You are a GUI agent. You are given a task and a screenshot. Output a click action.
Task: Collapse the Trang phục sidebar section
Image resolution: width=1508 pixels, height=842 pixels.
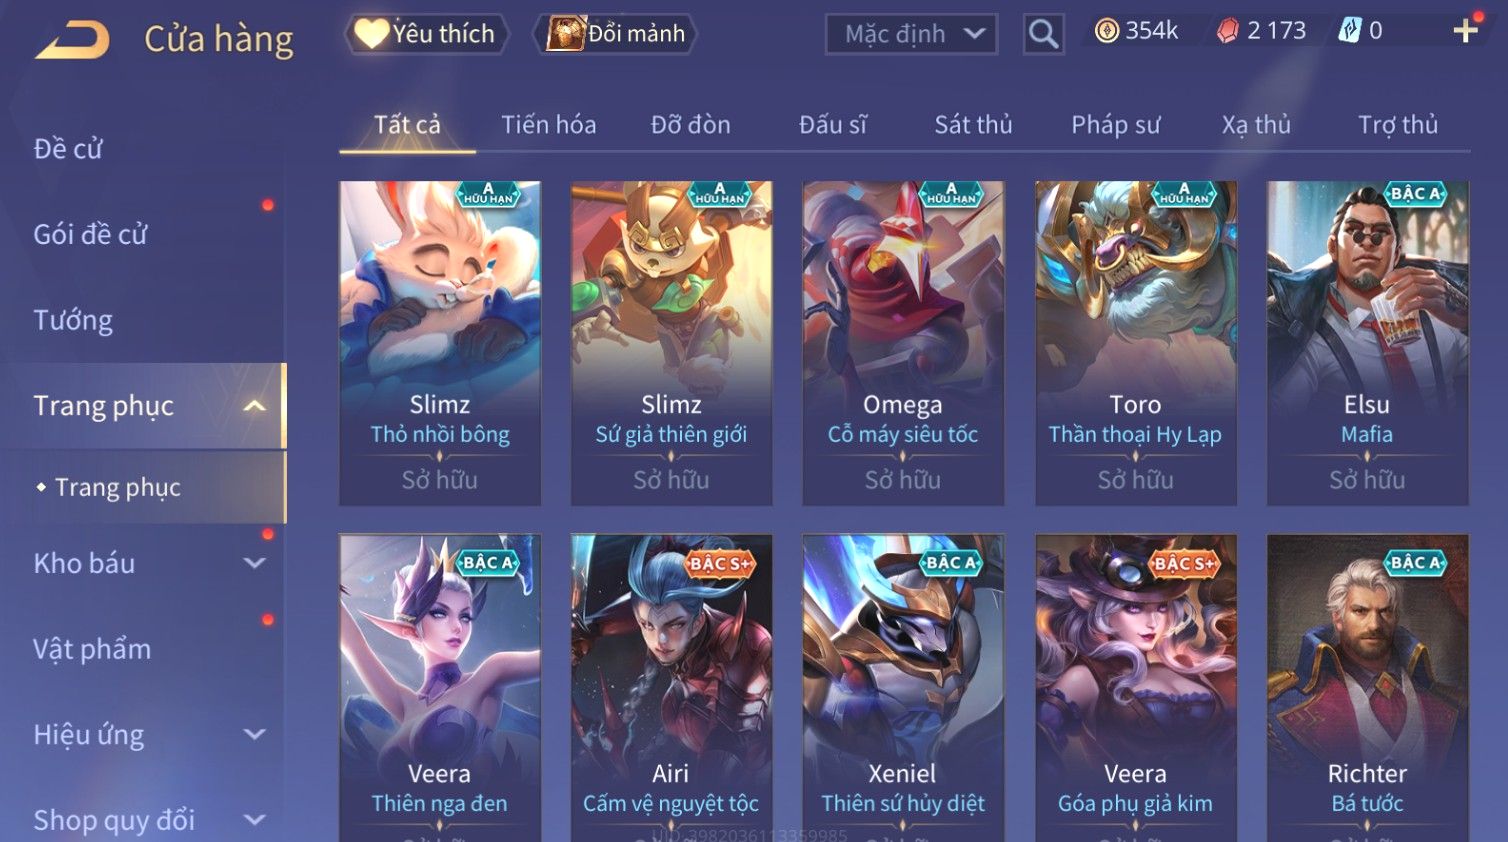click(255, 406)
